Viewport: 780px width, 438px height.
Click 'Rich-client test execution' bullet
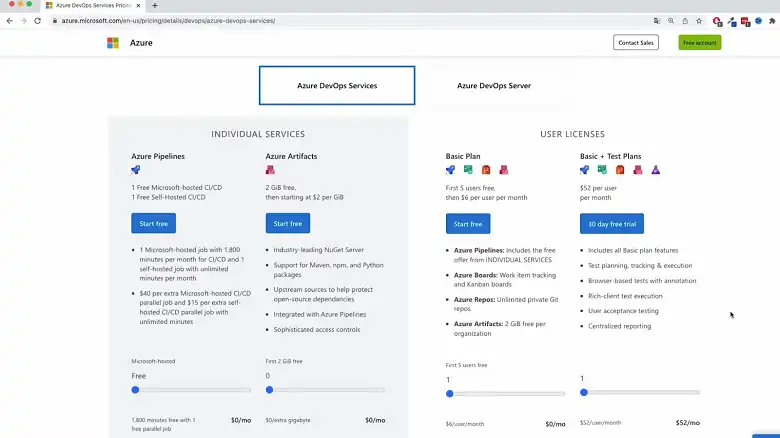625,296
